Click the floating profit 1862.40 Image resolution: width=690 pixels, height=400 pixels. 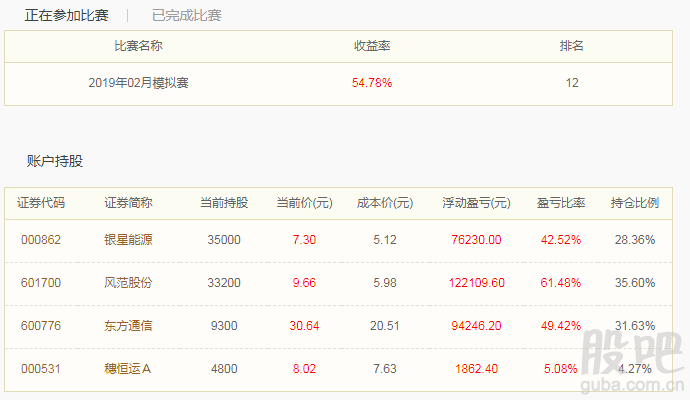477,369
